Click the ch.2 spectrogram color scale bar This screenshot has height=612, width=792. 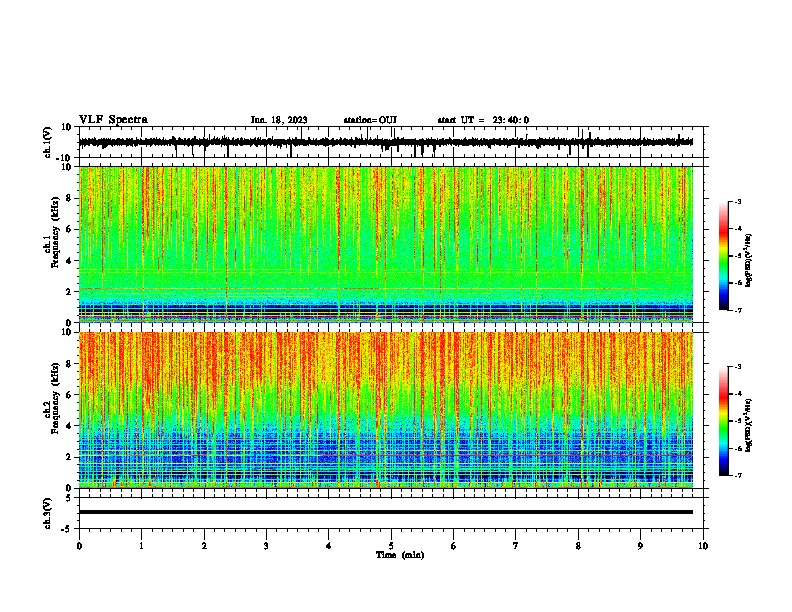[x=723, y=421]
